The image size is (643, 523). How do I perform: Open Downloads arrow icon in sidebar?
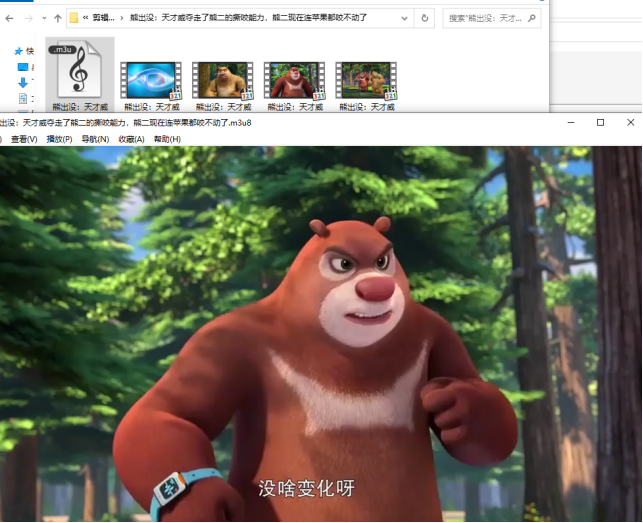(23, 83)
